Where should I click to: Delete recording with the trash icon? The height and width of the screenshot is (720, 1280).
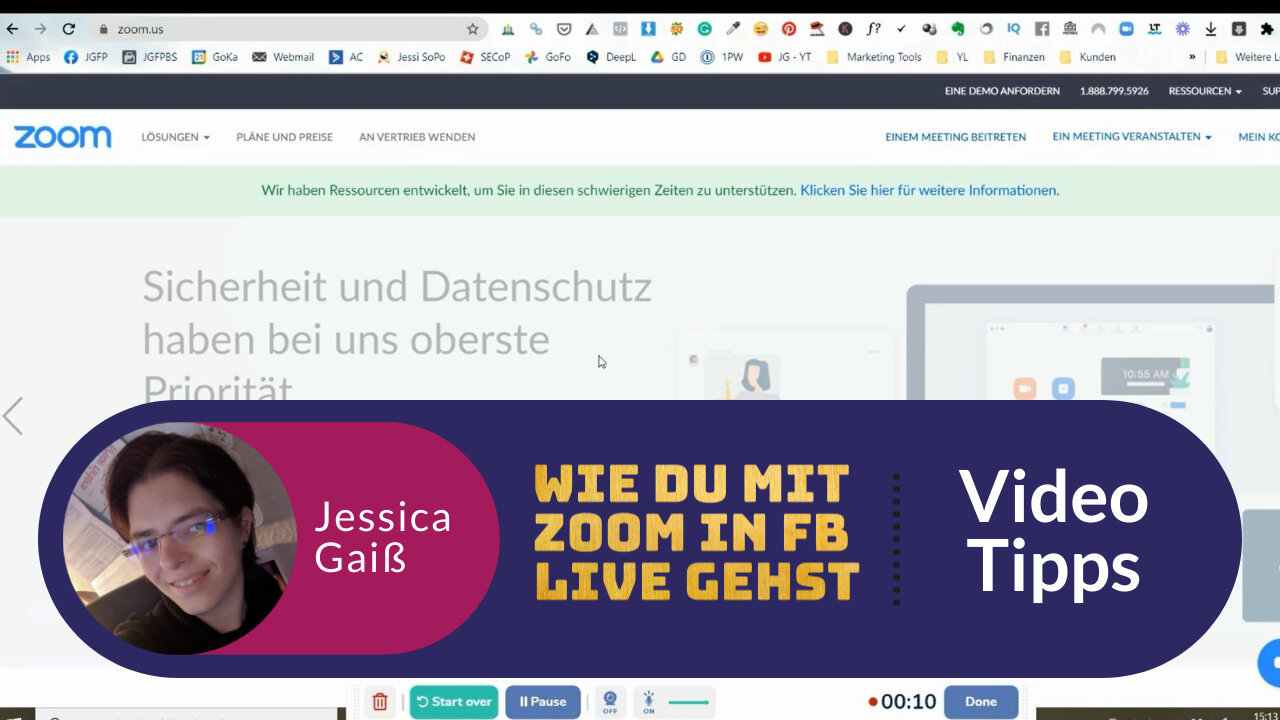coord(380,702)
